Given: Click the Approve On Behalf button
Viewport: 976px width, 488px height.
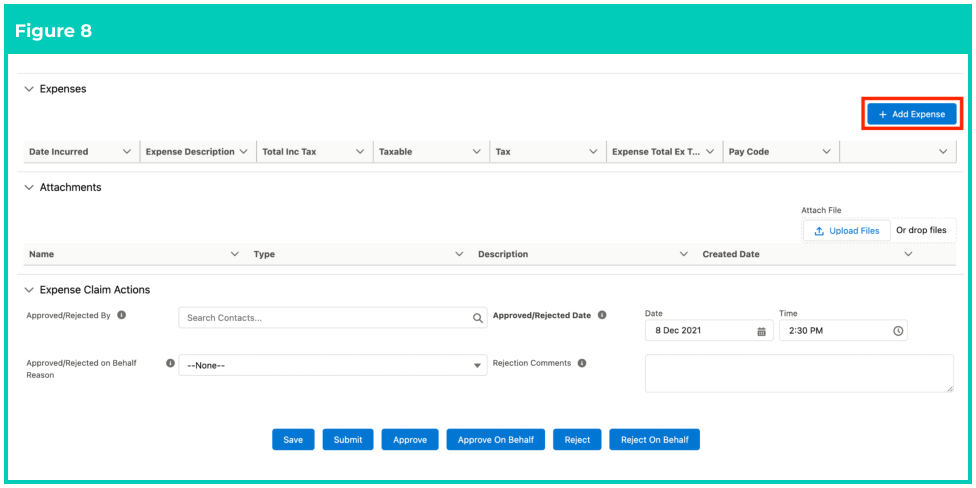Looking at the screenshot, I should click(x=496, y=439).
